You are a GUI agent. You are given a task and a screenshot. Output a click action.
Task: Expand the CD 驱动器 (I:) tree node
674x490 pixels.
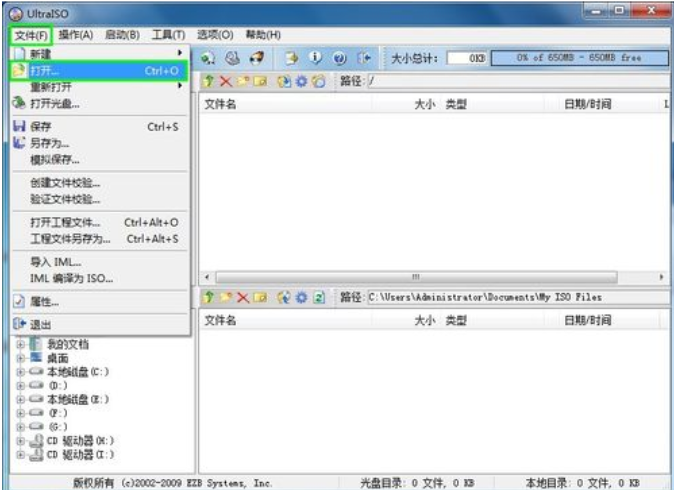(x=20, y=454)
